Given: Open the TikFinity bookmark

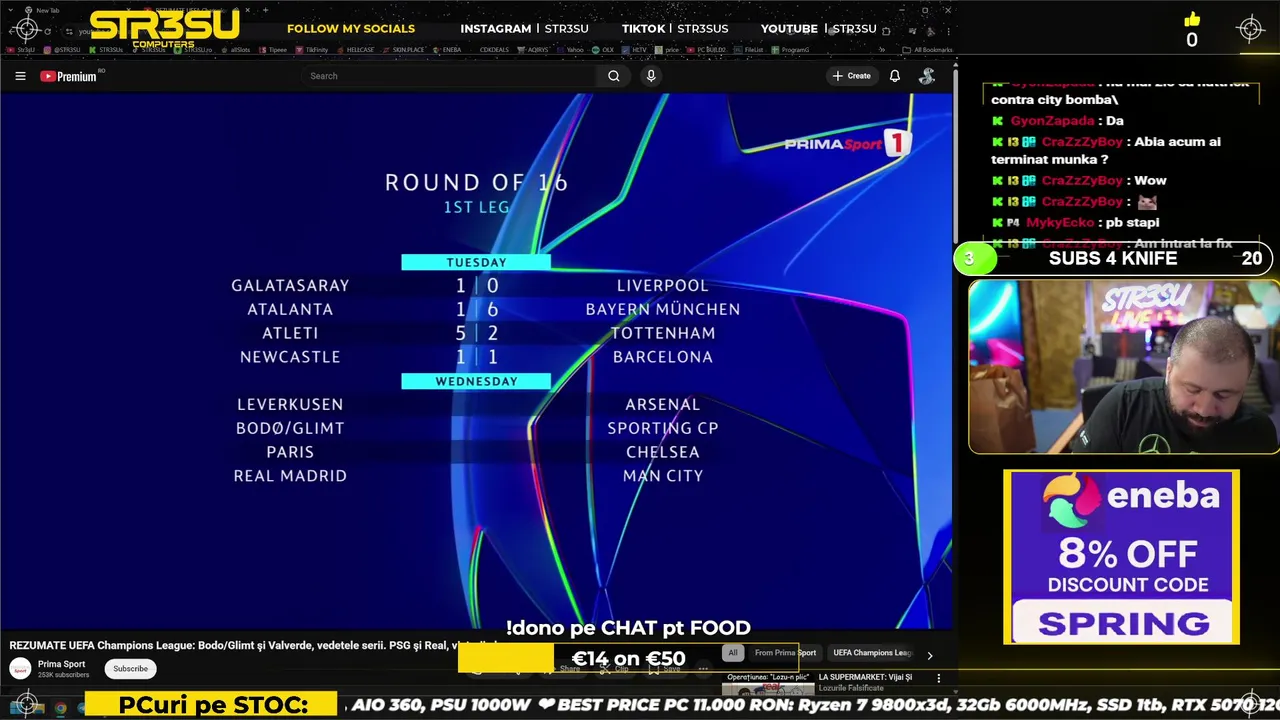Looking at the screenshot, I should [x=313, y=49].
